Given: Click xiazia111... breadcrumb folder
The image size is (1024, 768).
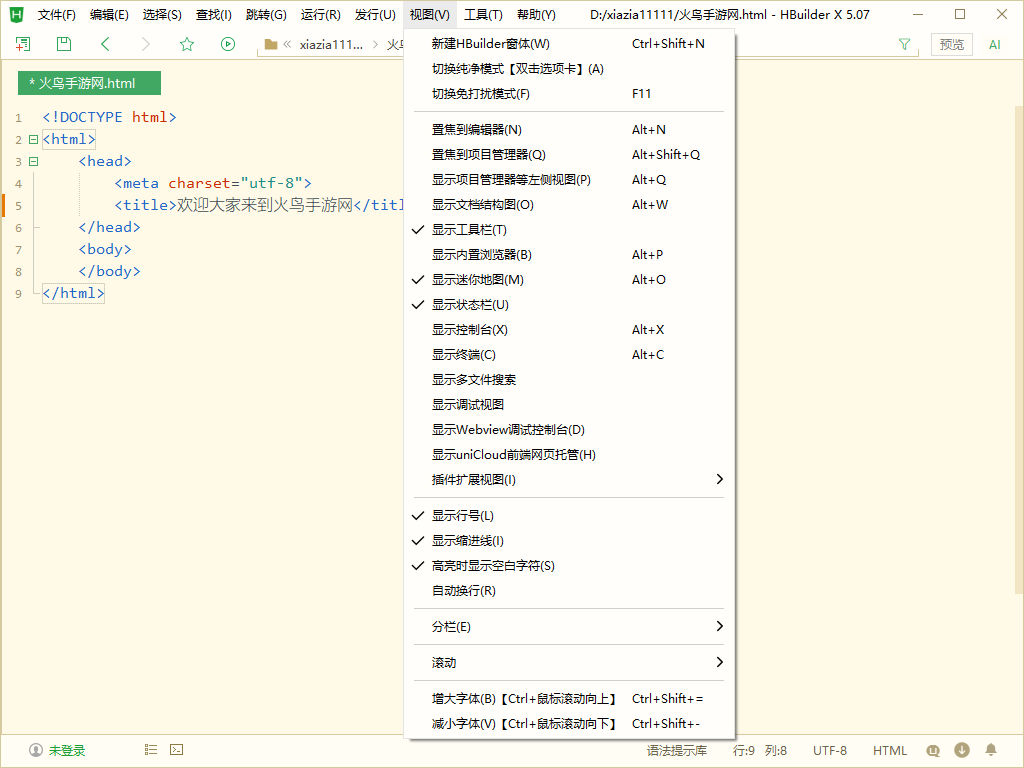Looking at the screenshot, I should click(x=331, y=44).
